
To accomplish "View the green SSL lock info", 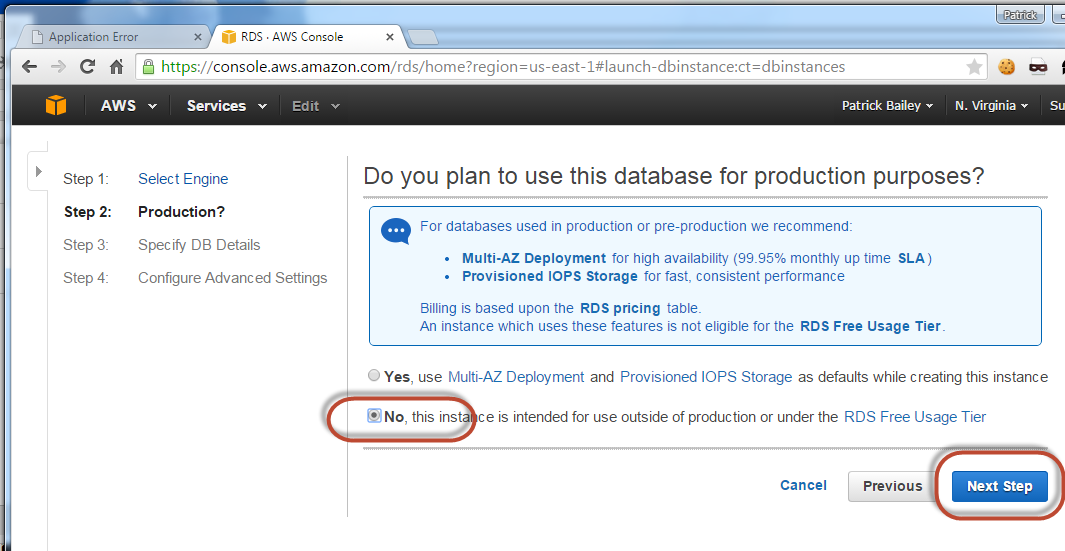I will click(149, 67).
